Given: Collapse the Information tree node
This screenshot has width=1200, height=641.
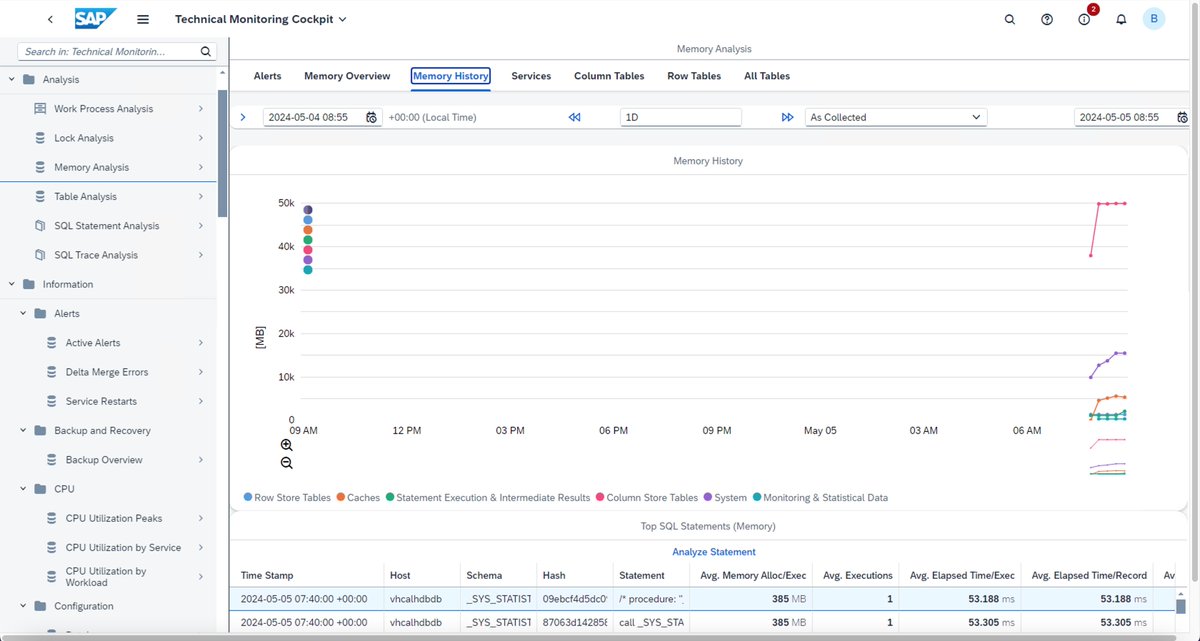Looking at the screenshot, I should [x=11, y=285].
